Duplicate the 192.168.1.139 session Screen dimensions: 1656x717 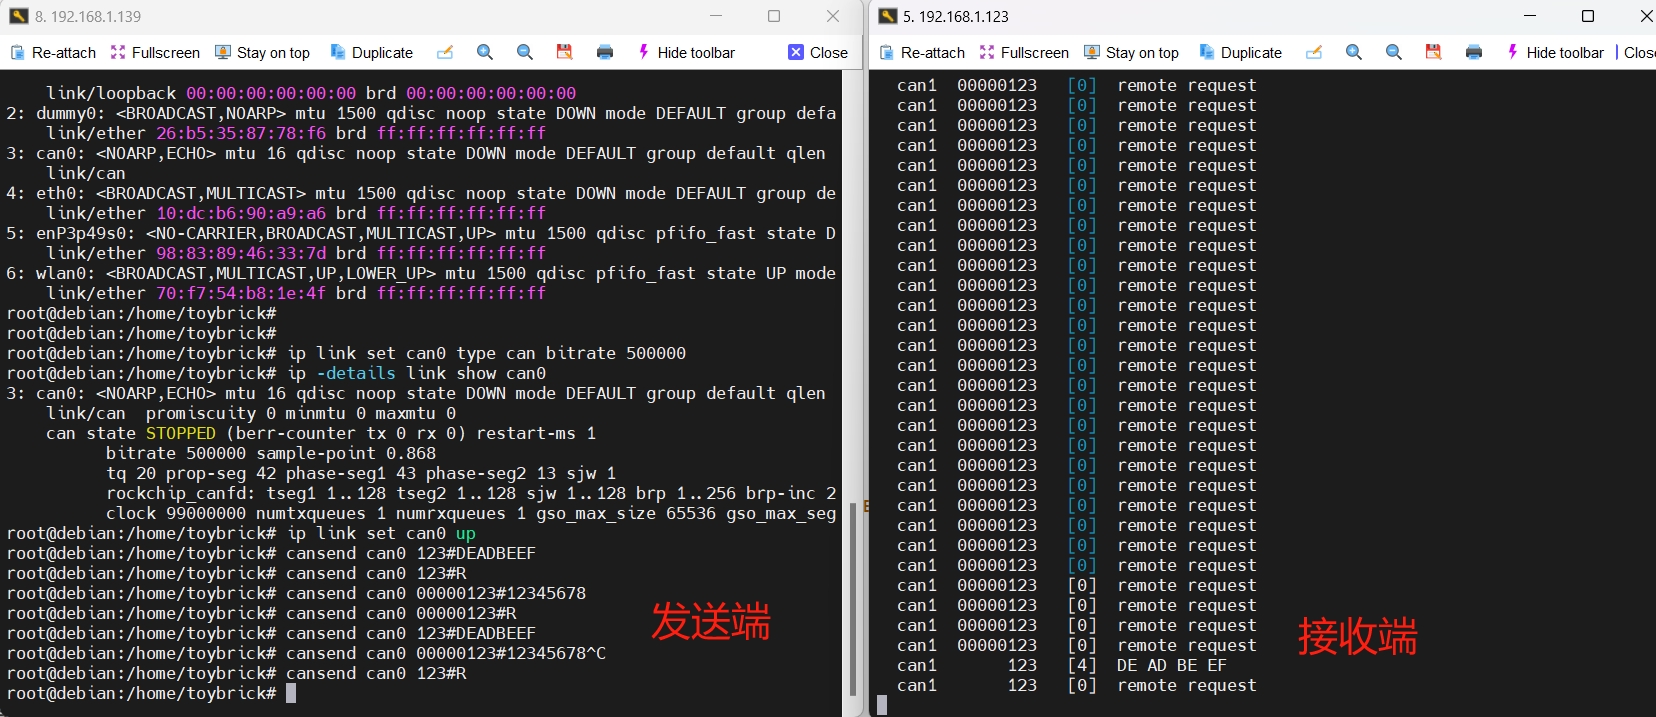point(371,52)
